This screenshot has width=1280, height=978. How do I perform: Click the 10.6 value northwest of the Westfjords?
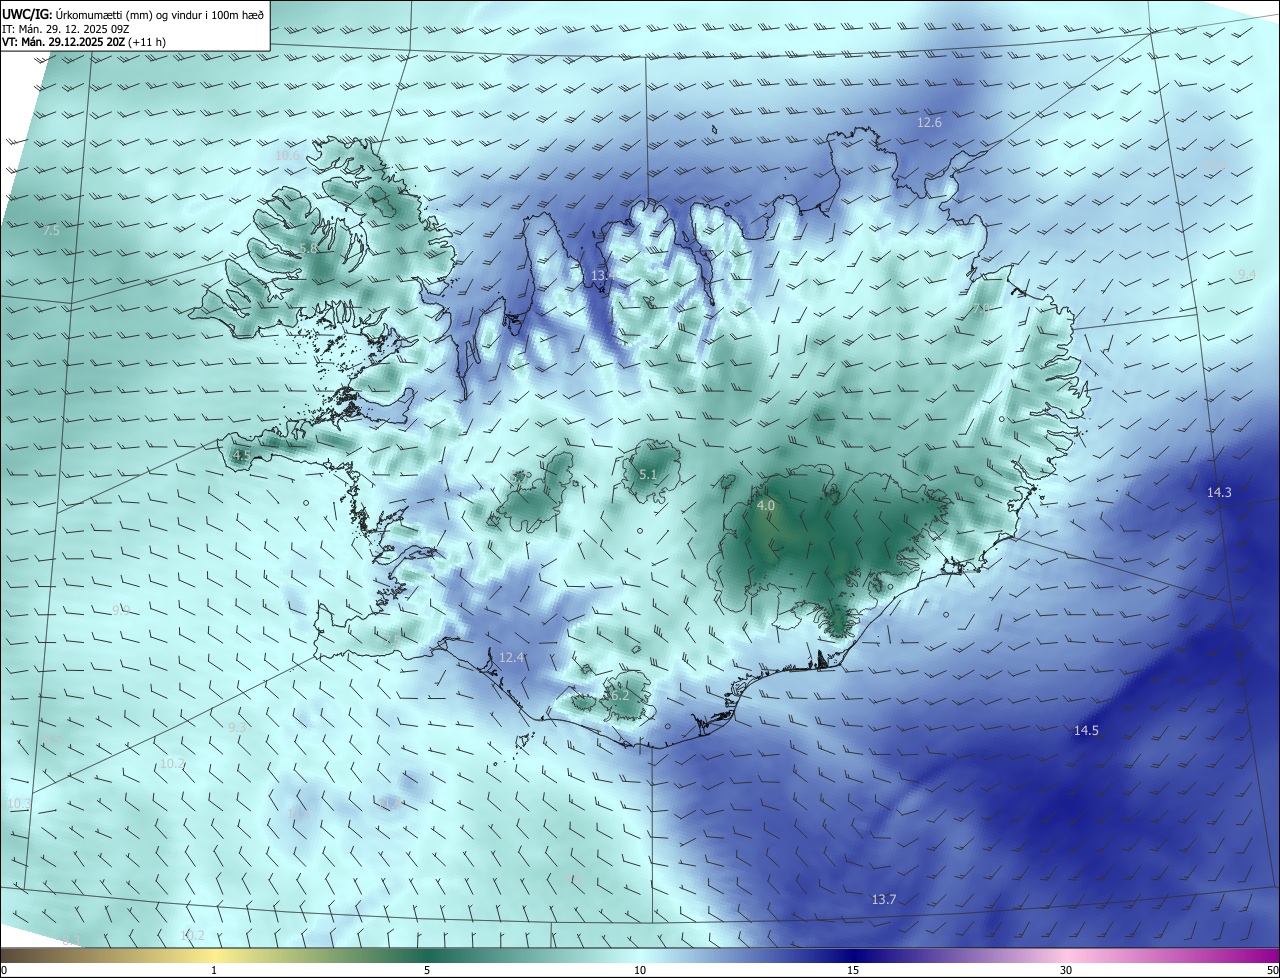pyautogui.click(x=287, y=155)
